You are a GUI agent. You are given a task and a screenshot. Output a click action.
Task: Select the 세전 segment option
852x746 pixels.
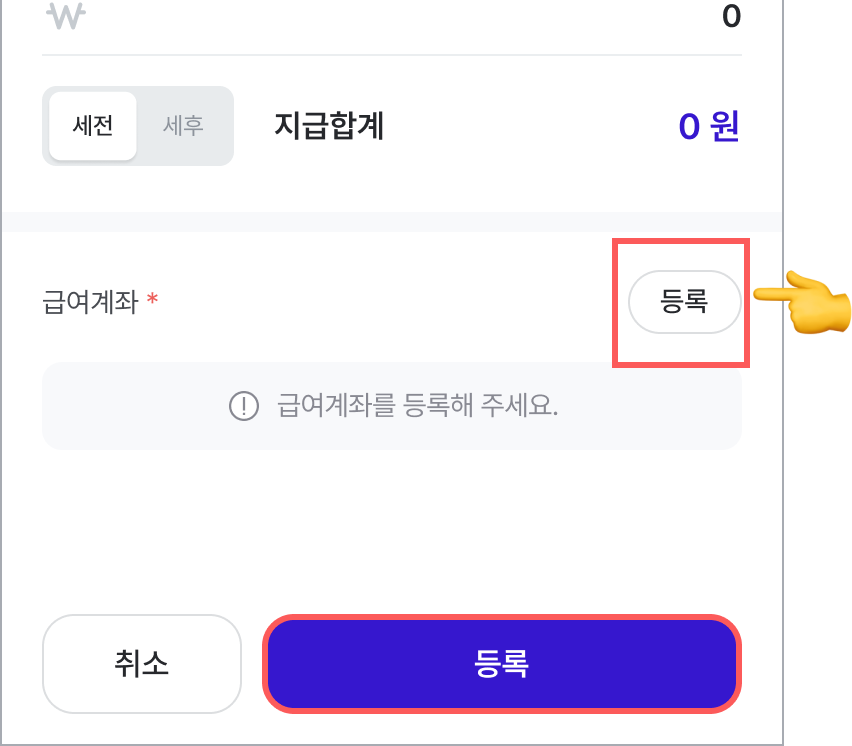[x=93, y=126]
